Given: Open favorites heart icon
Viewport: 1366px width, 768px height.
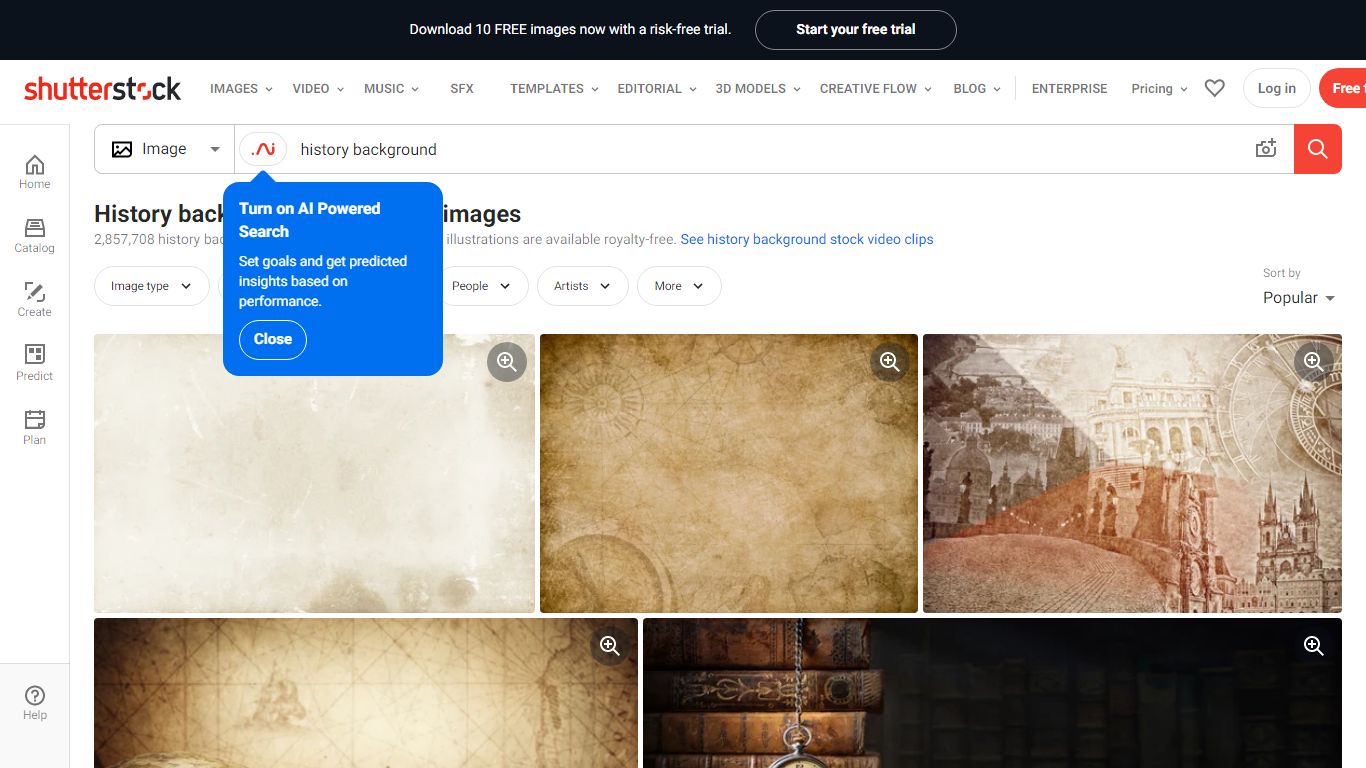Looking at the screenshot, I should [1215, 88].
